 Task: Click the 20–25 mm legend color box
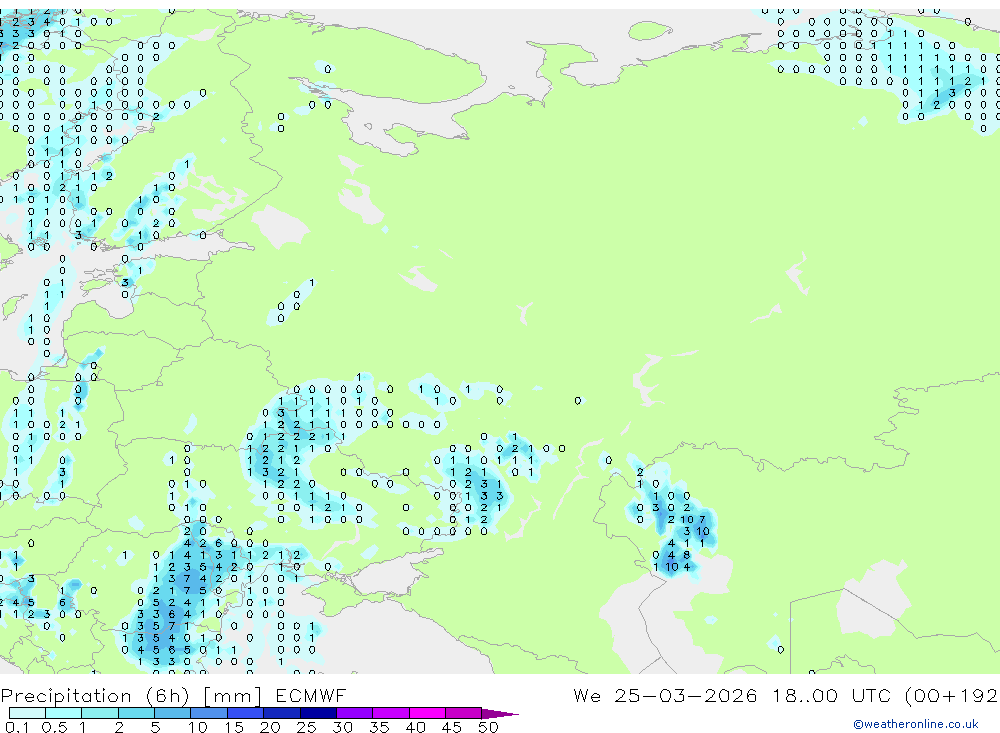282,713
